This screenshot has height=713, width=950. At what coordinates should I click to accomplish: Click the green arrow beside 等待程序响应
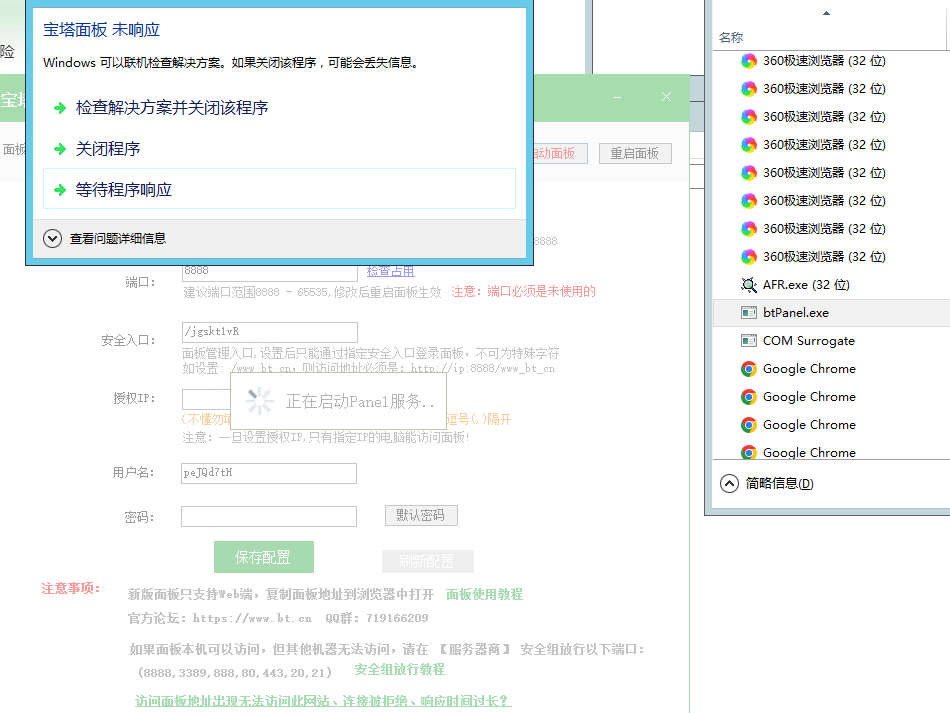click(60, 190)
